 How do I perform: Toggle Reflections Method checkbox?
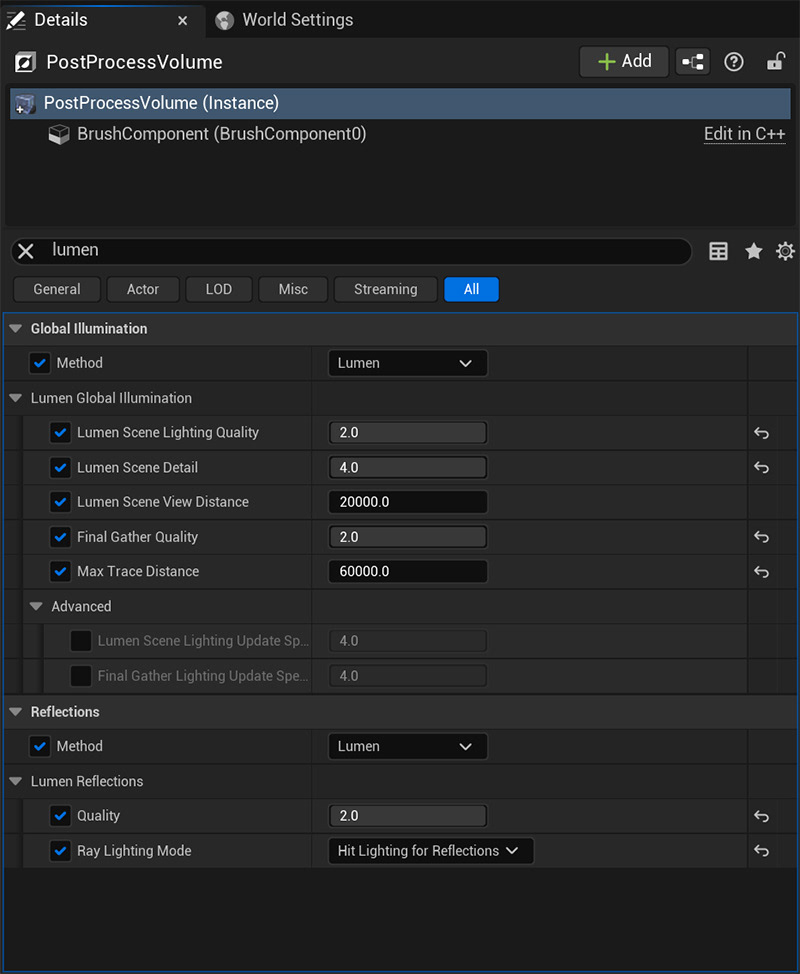[40, 746]
